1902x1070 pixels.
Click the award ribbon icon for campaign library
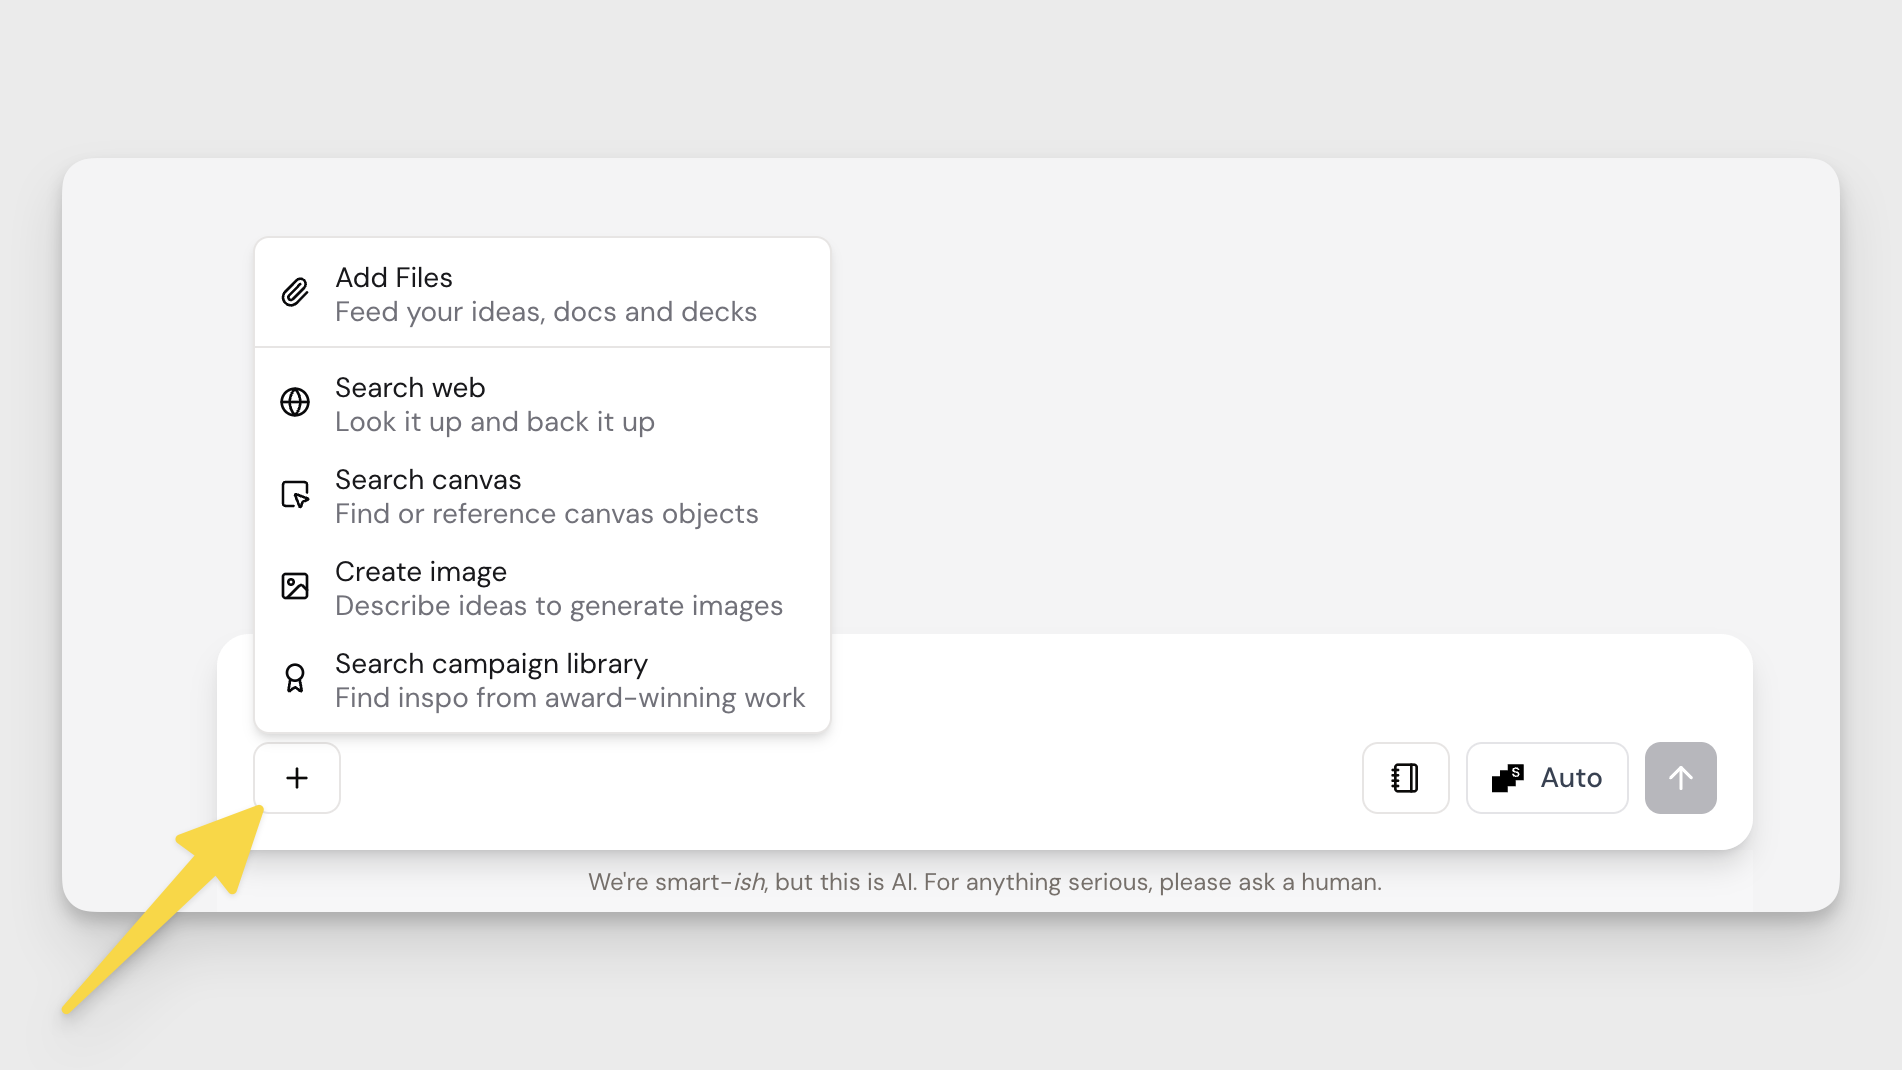(x=295, y=679)
